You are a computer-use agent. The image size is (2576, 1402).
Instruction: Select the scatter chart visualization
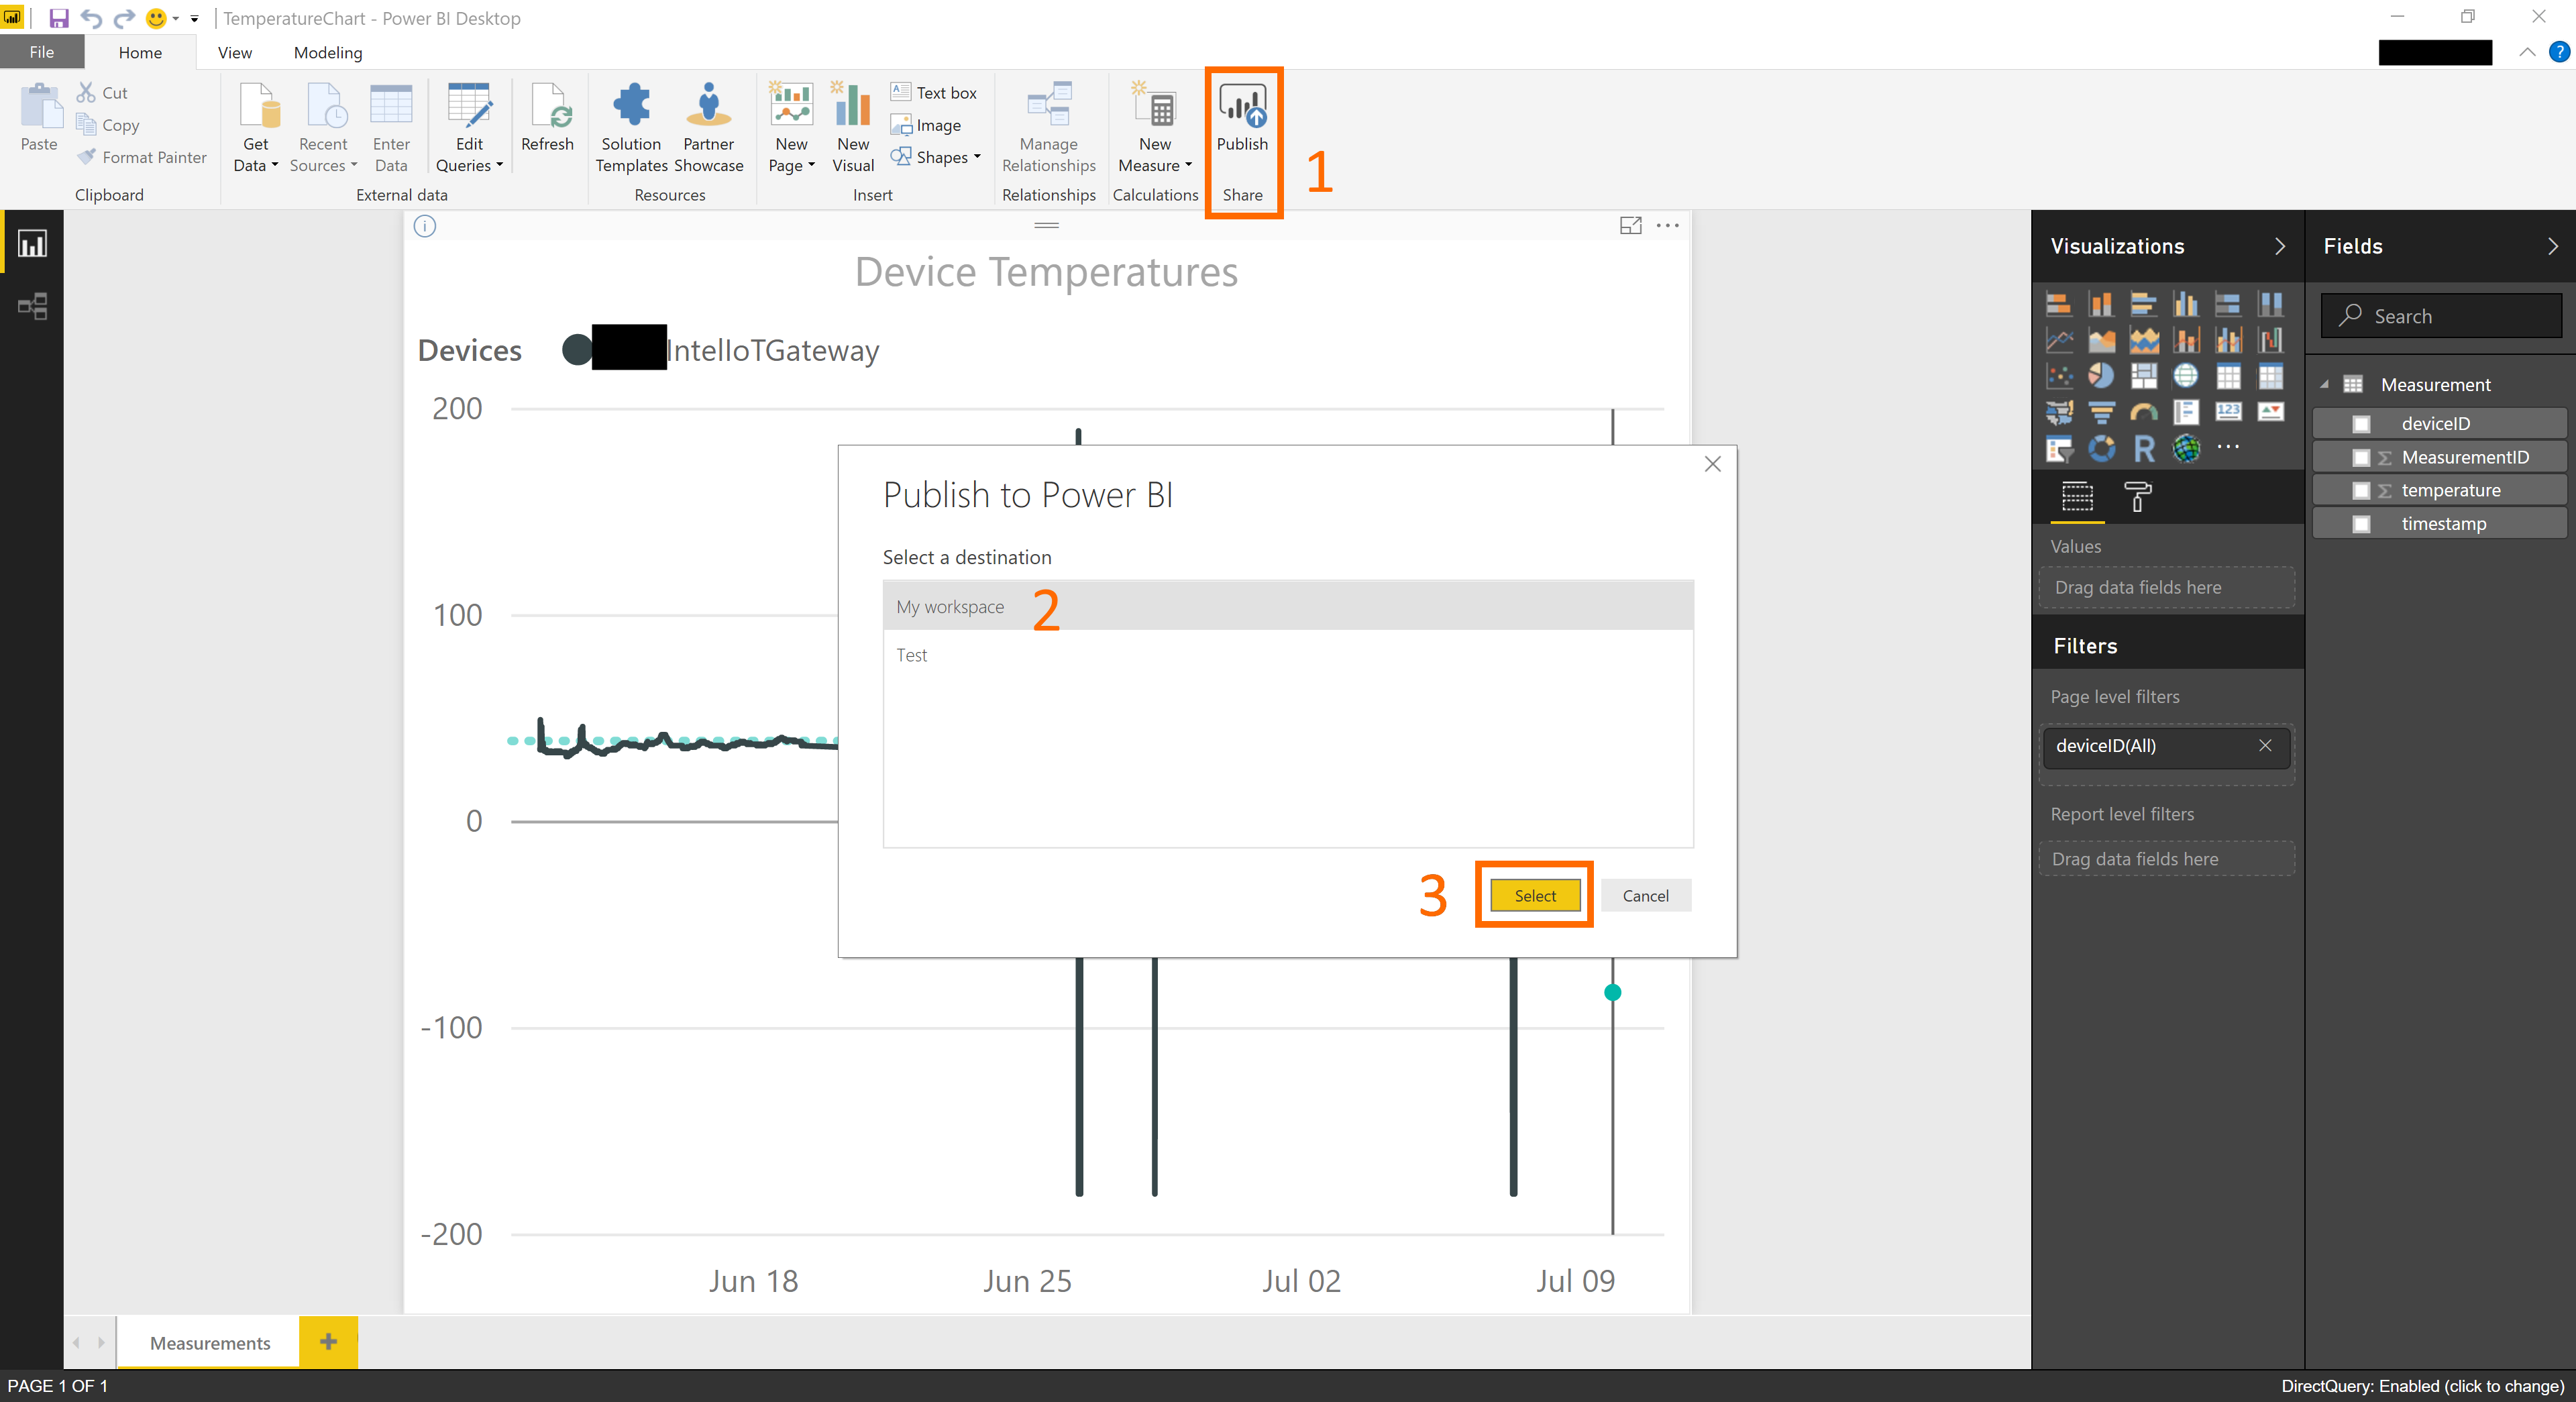(x=2058, y=376)
